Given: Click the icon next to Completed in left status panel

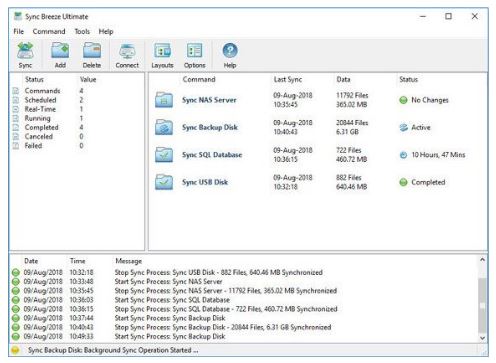Looking at the screenshot, I should pyautogui.click(x=16, y=127).
